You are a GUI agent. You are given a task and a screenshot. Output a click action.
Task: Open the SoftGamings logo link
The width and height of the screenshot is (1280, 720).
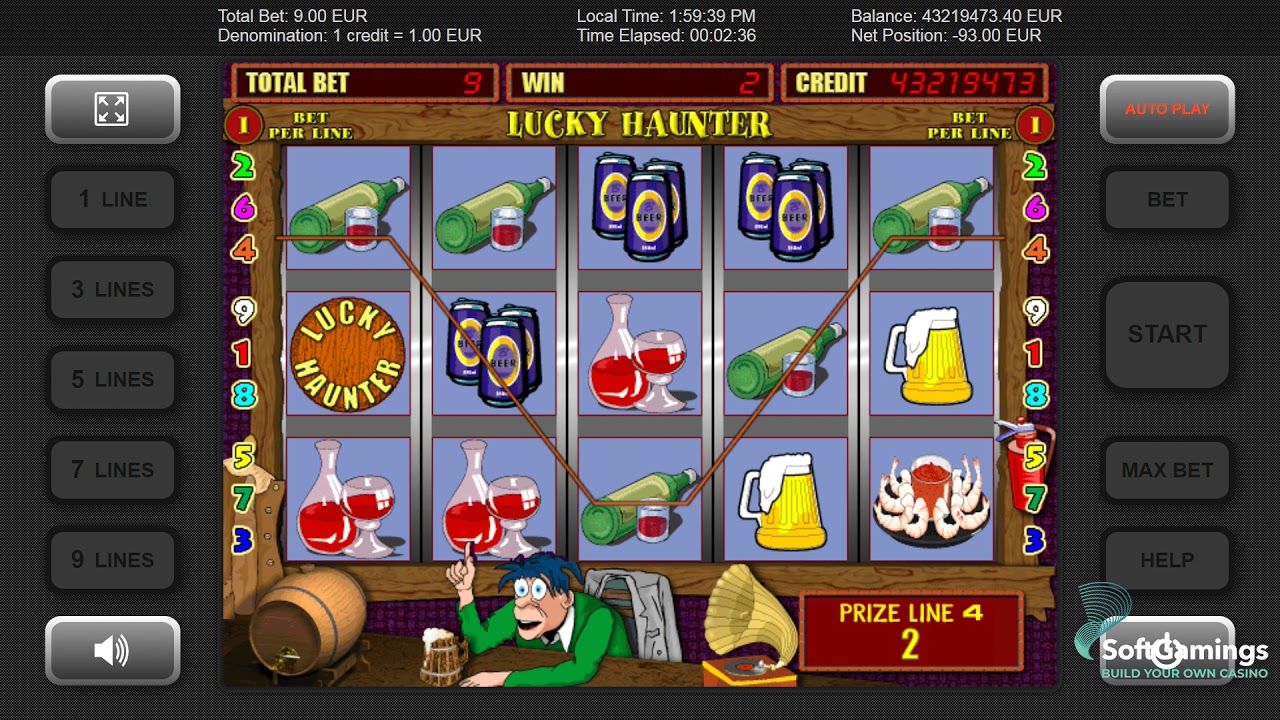1170,633
